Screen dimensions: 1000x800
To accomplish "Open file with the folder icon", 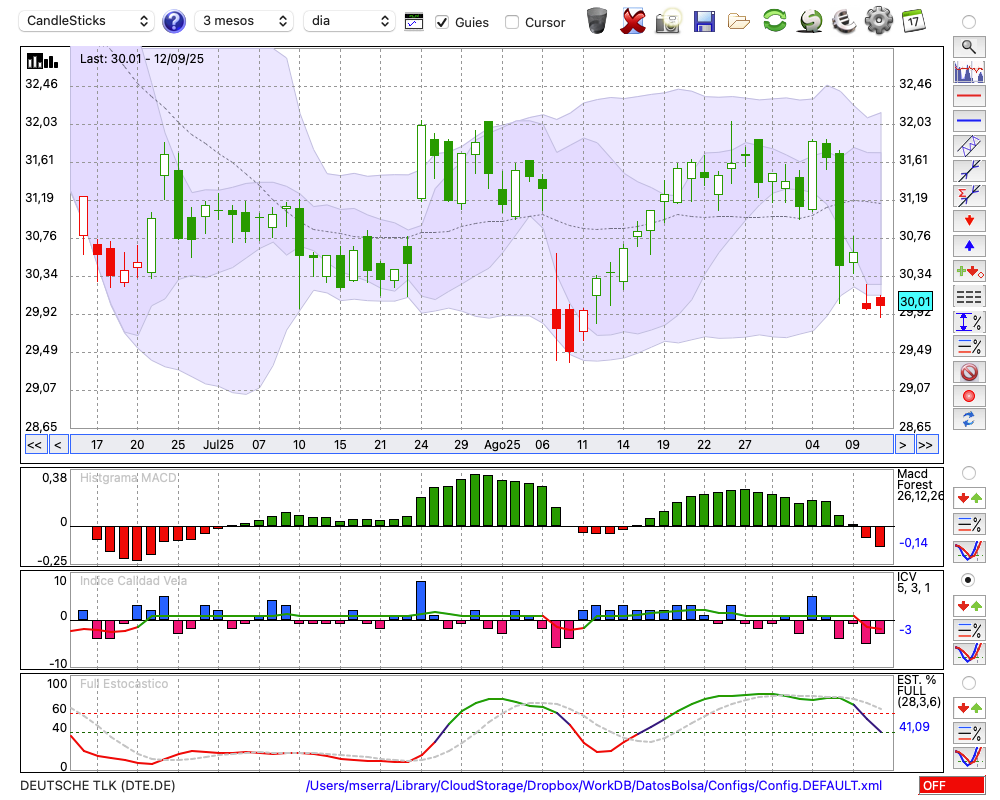I will tap(739, 22).
